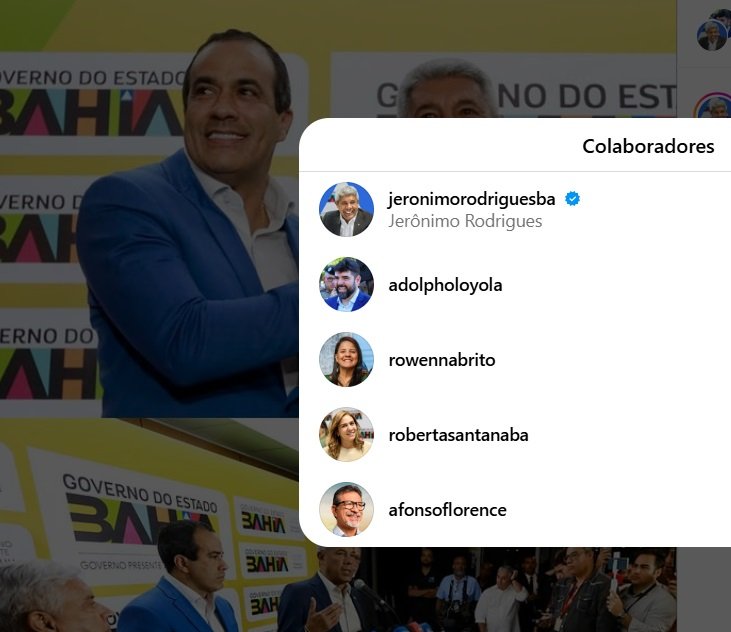The height and width of the screenshot is (632, 731).
Task: Open the press conference photo with Bahia banners
Action: click(x=149, y=525)
